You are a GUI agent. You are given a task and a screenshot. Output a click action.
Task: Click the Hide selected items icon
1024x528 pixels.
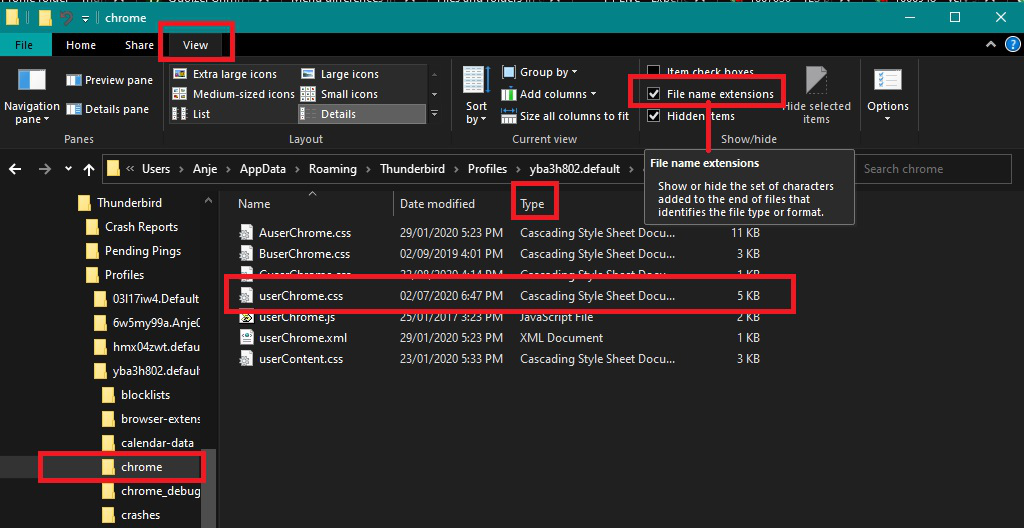(x=816, y=96)
